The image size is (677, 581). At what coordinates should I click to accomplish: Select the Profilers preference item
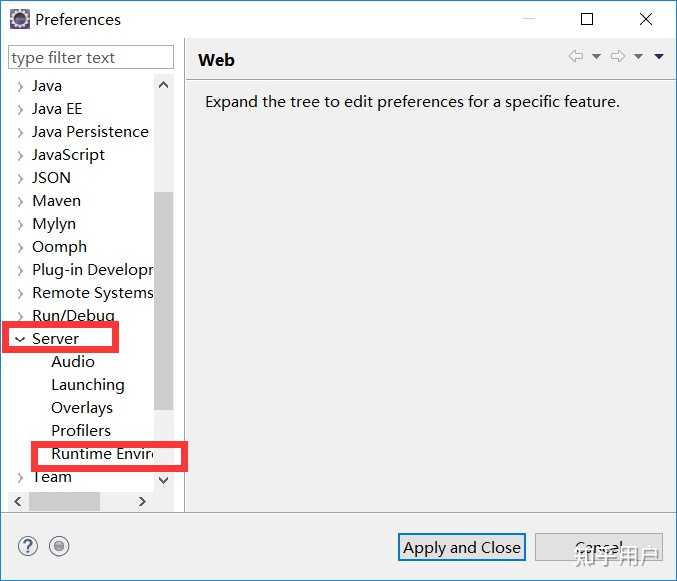click(x=81, y=431)
